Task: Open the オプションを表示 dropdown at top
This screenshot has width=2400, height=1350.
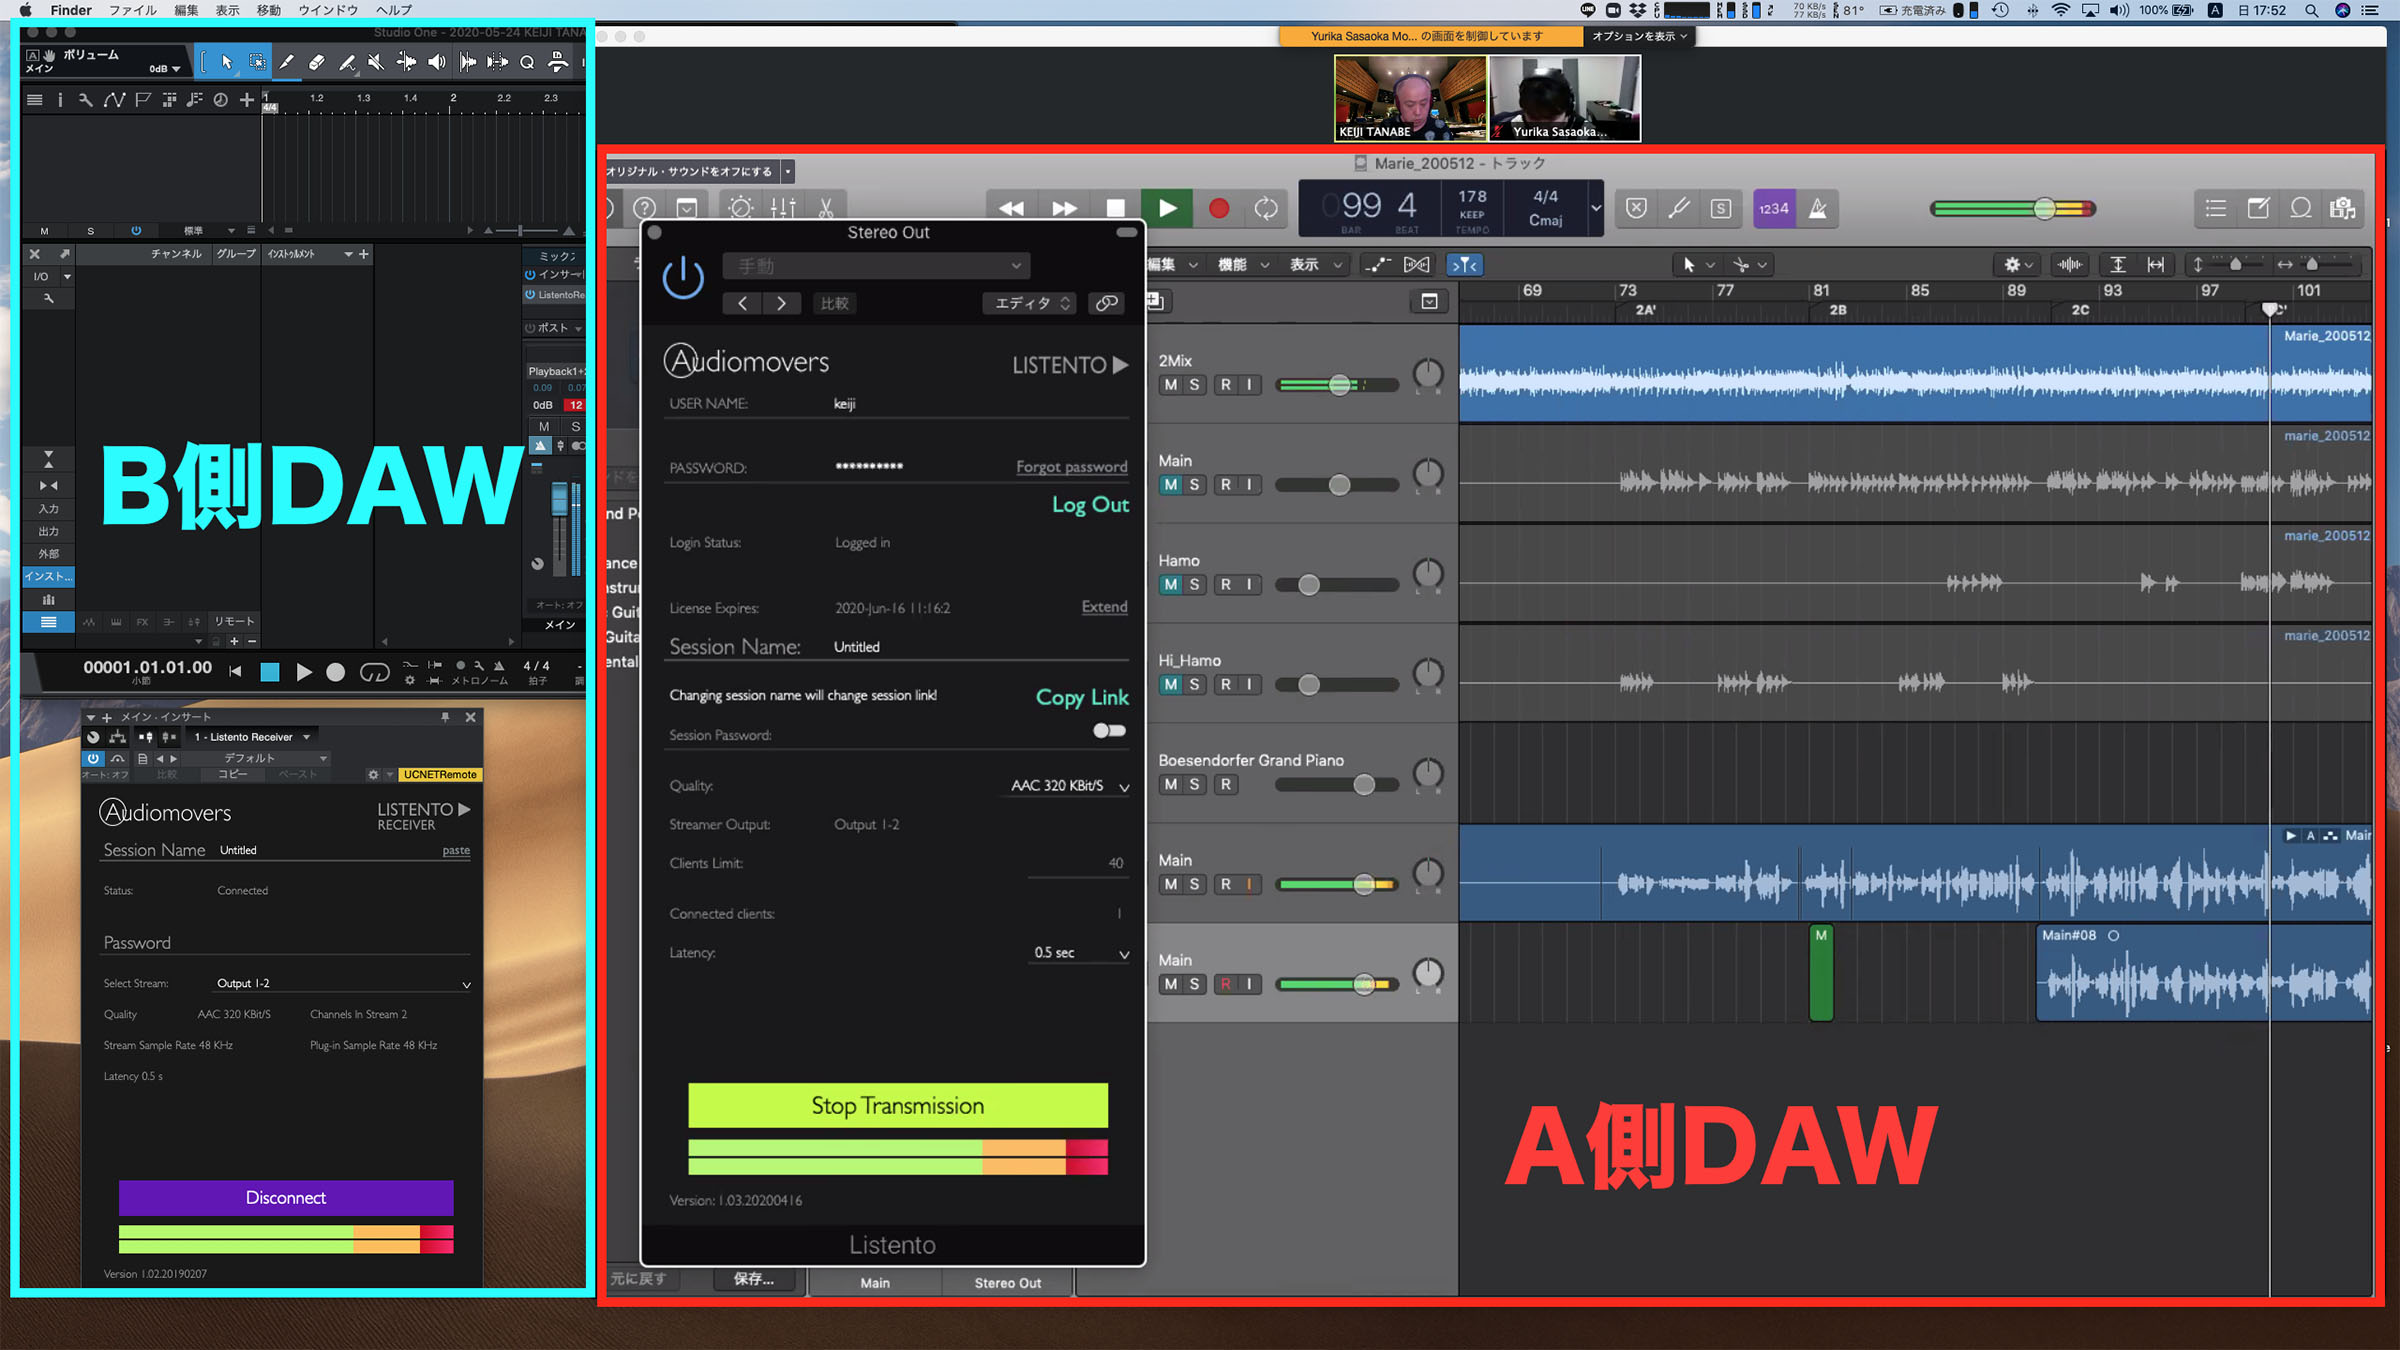Action: click(x=1640, y=36)
